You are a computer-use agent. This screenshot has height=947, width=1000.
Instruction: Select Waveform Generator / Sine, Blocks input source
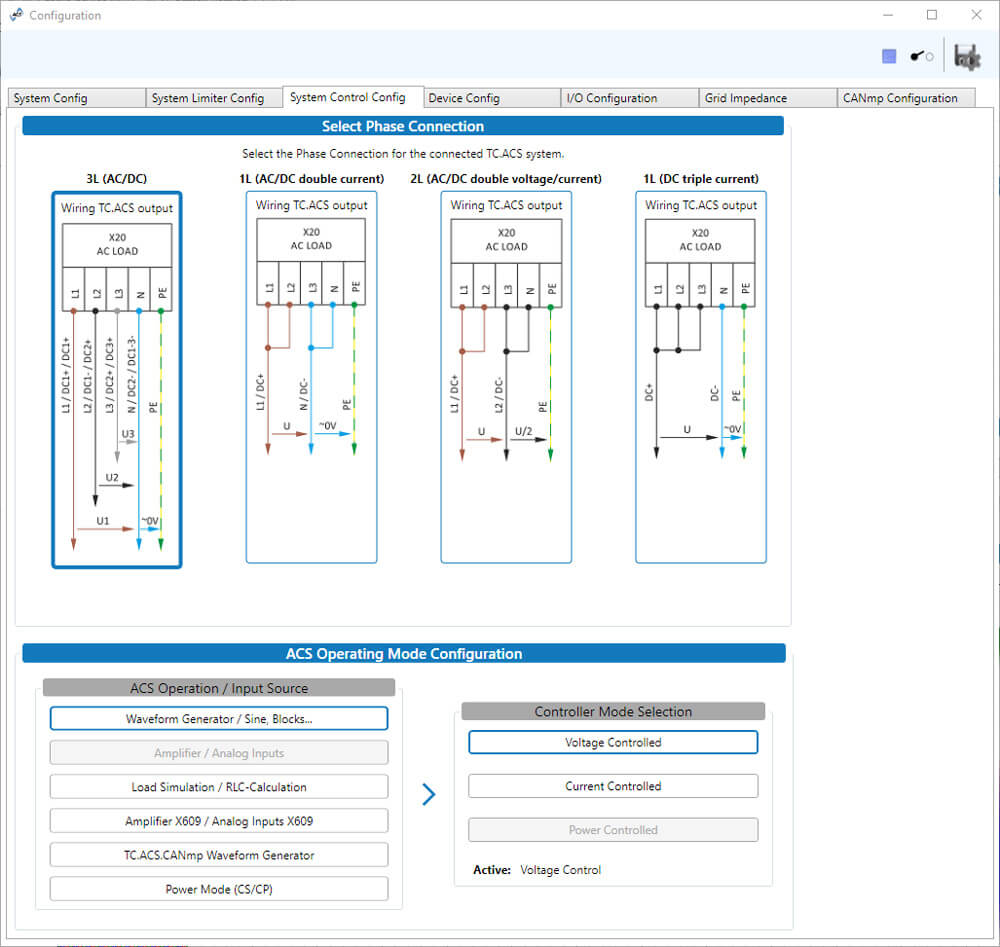point(219,719)
